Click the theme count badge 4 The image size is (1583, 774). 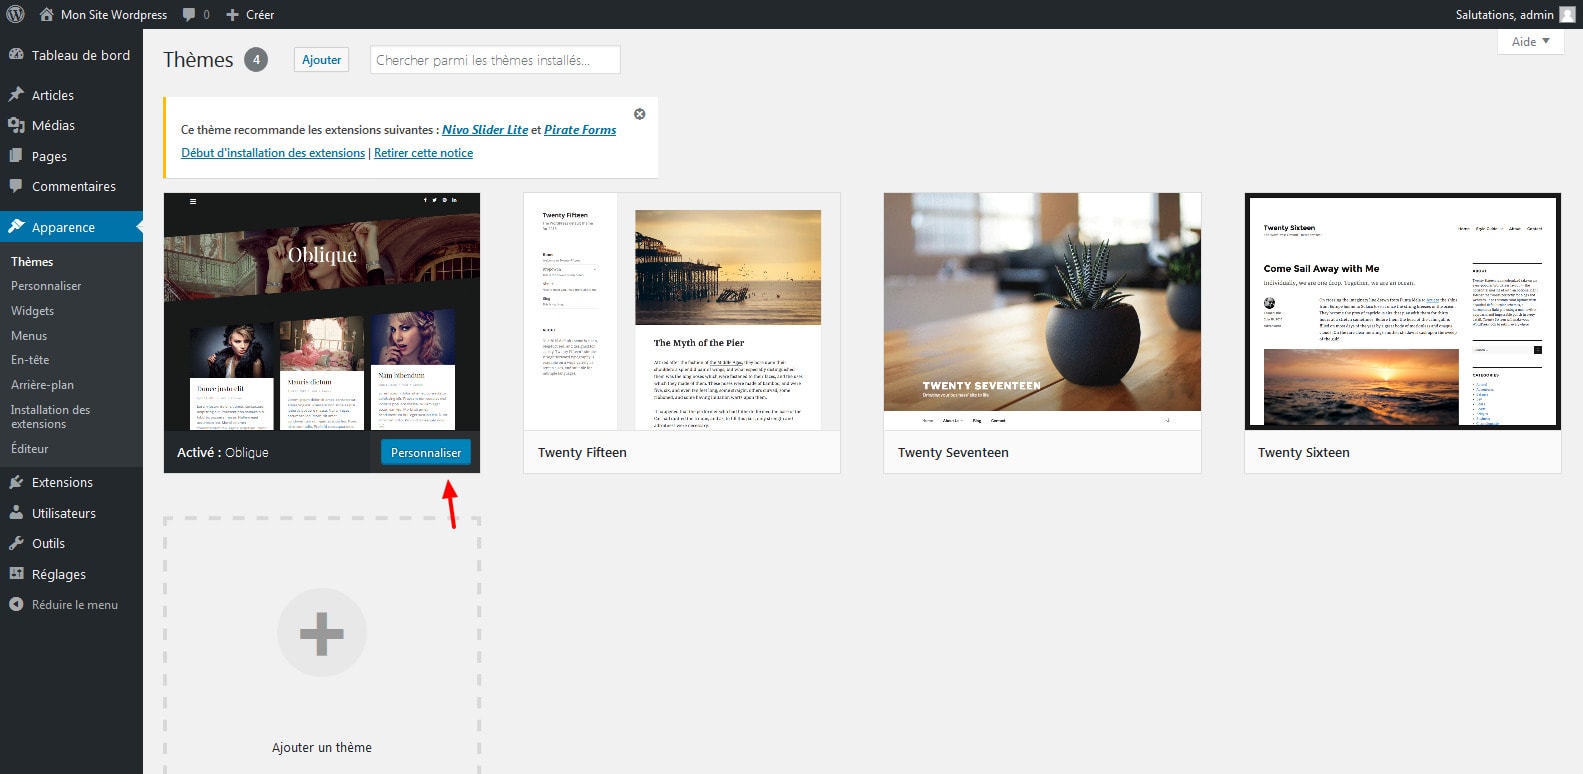(x=256, y=60)
